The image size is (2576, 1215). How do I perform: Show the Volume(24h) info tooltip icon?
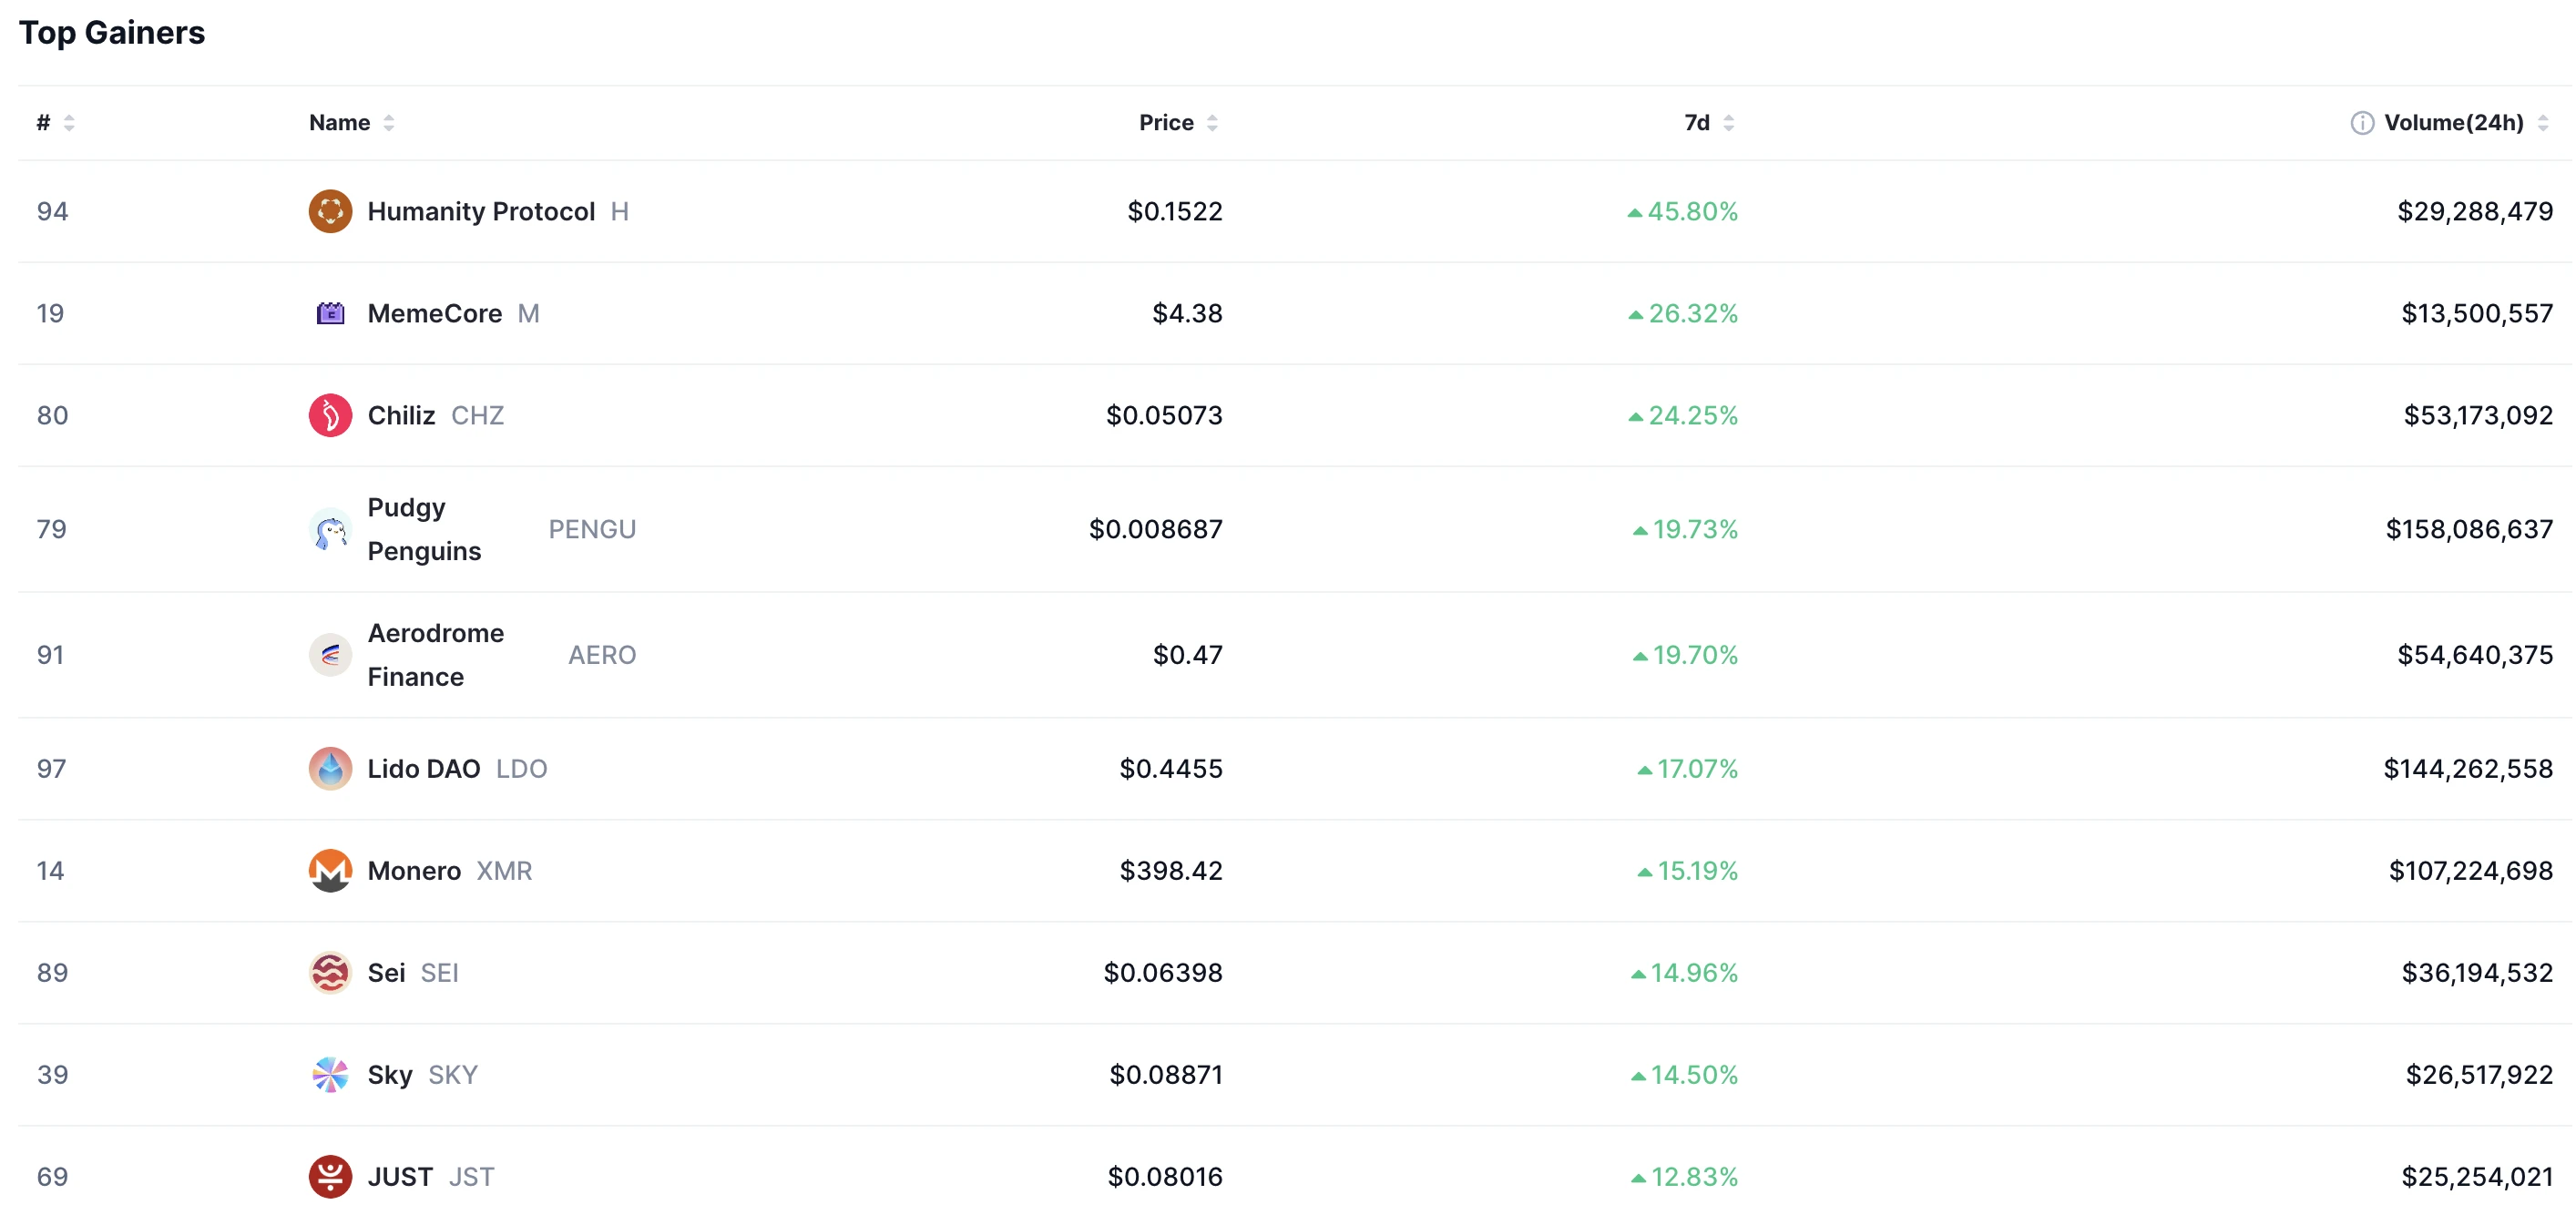2361,123
